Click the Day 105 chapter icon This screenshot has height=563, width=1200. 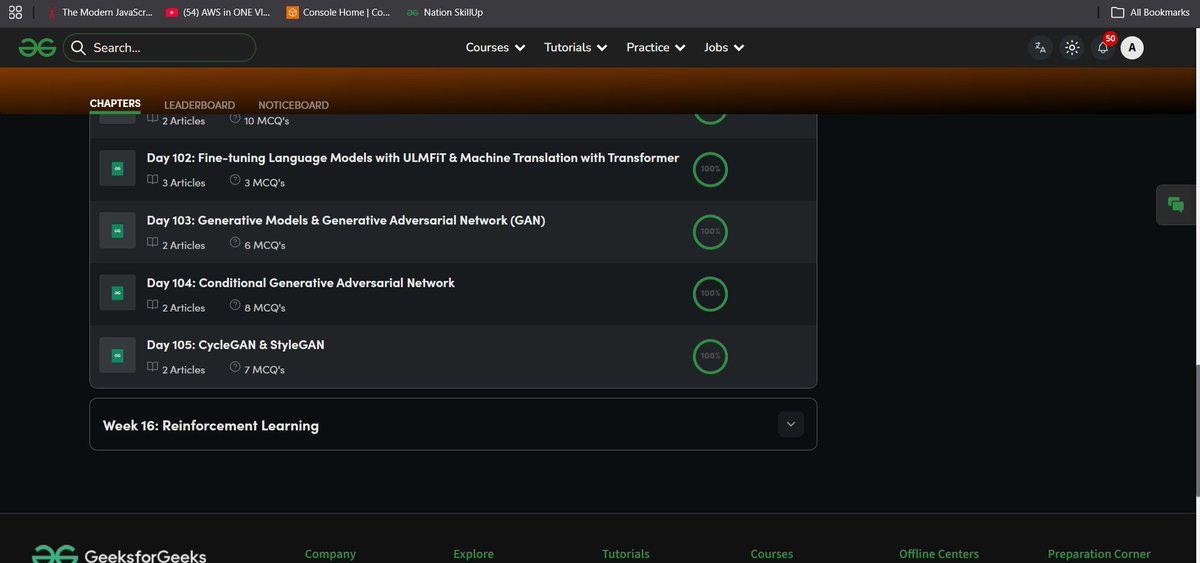coord(117,355)
